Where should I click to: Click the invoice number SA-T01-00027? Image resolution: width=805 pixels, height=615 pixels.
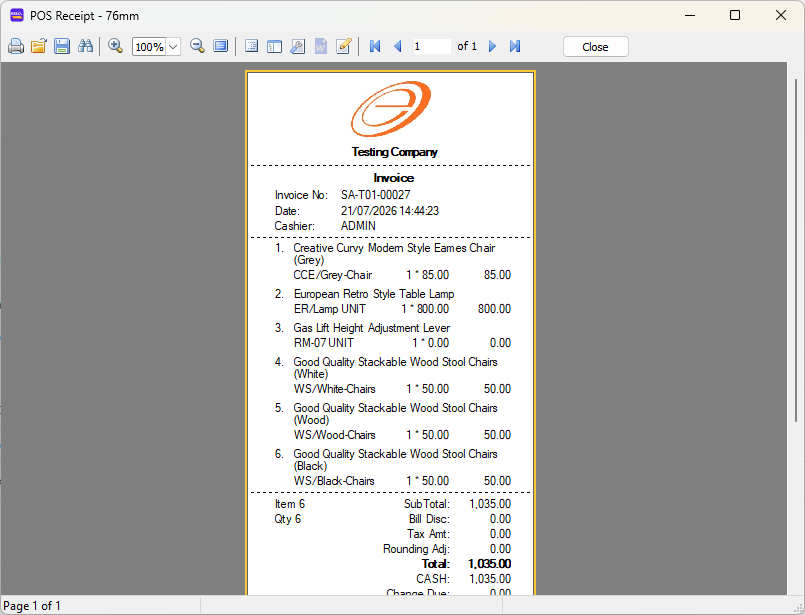point(375,195)
